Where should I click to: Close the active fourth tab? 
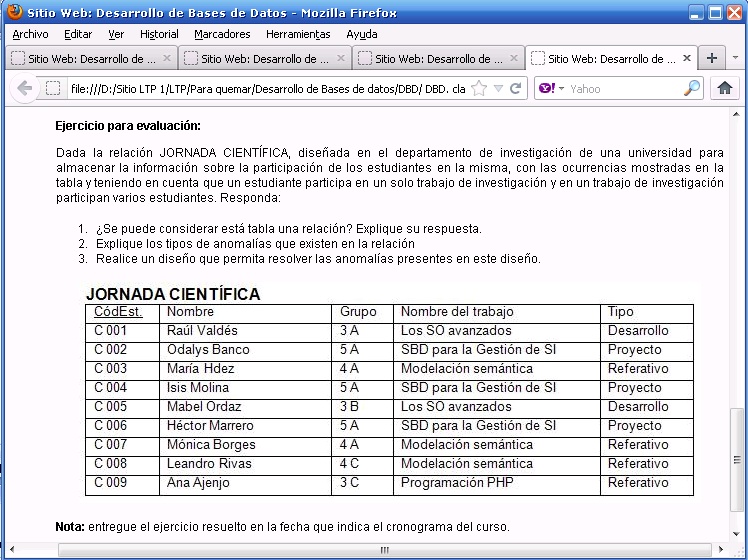click(685, 59)
